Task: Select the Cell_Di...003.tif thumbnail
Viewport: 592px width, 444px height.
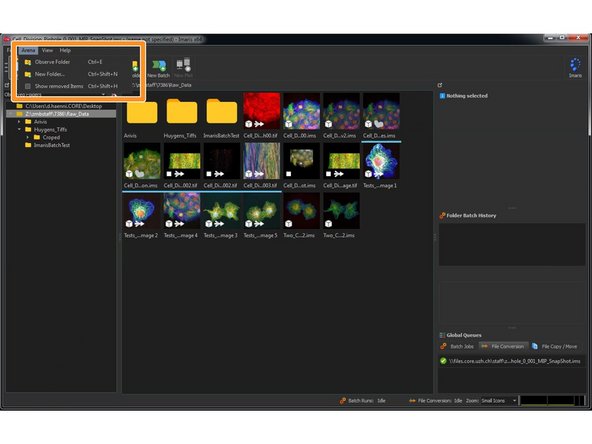Action: pyautogui.click(x=262, y=161)
